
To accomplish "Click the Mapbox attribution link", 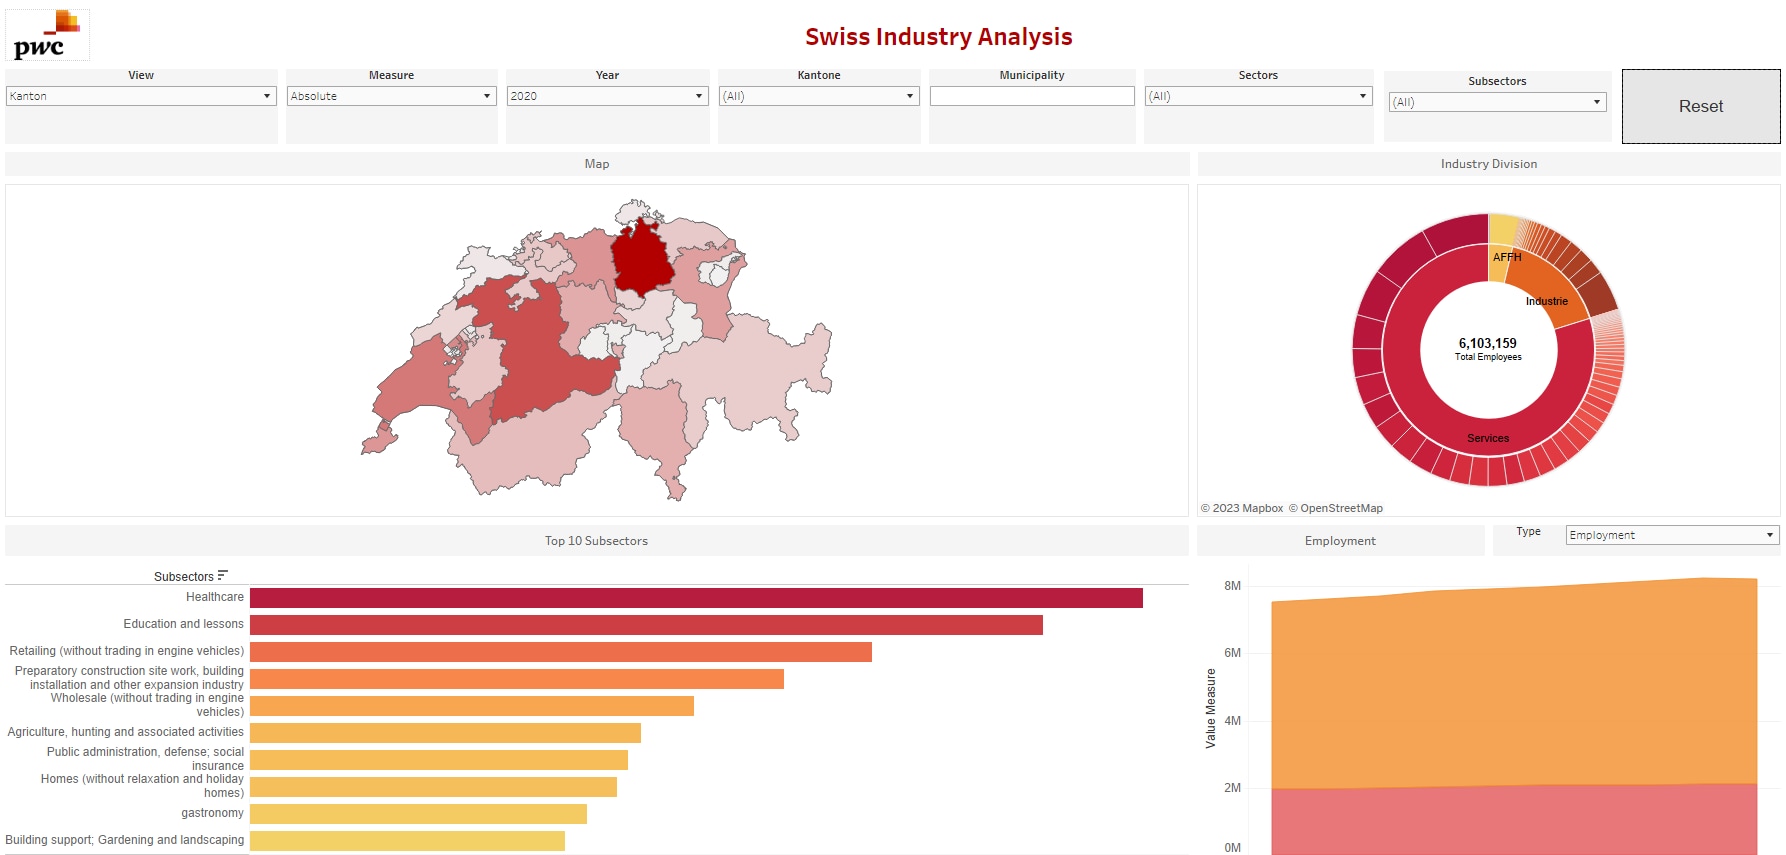I will tap(1242, 508).
